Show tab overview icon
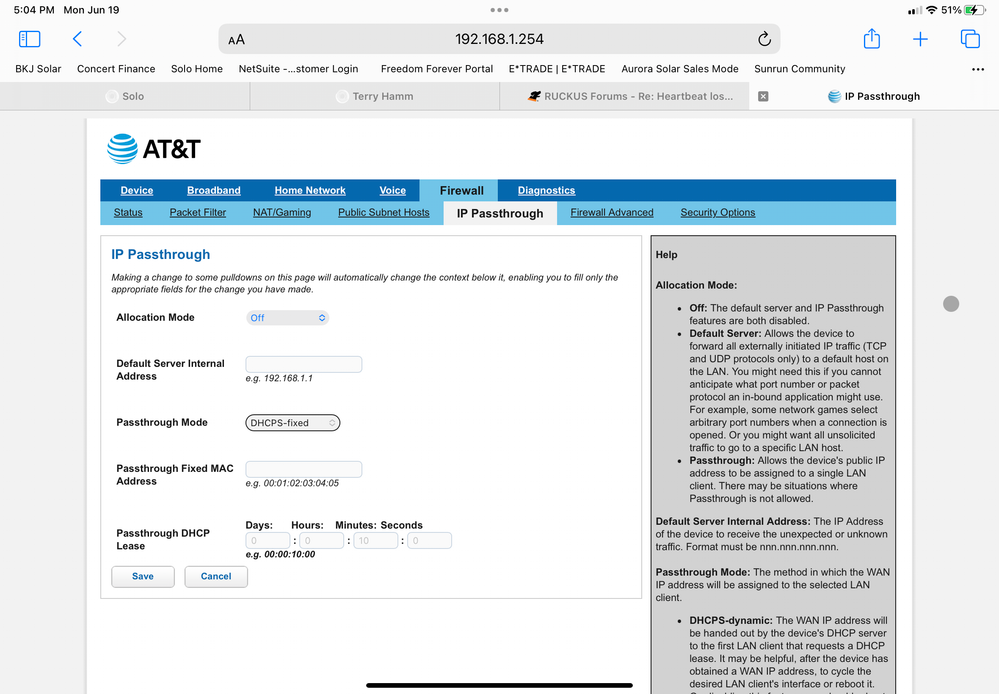 coord(969,39)
